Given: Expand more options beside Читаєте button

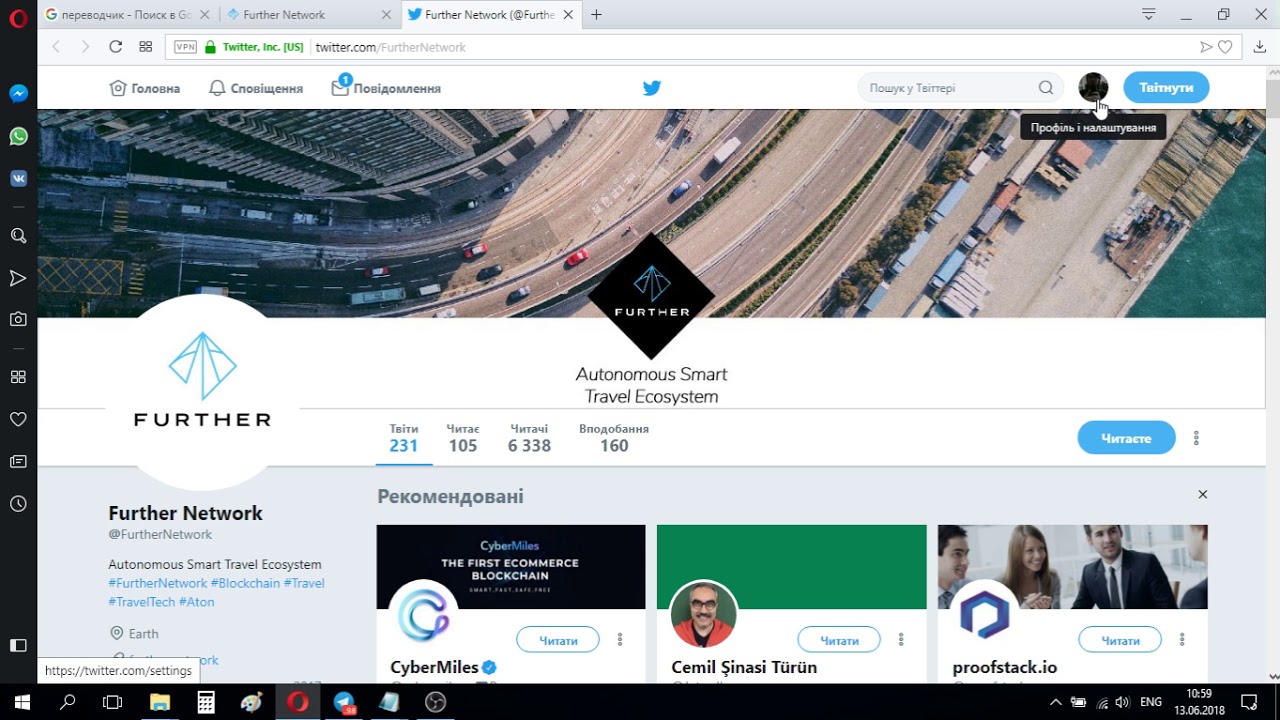Looking at the screenshot, I should point(1196,438).
